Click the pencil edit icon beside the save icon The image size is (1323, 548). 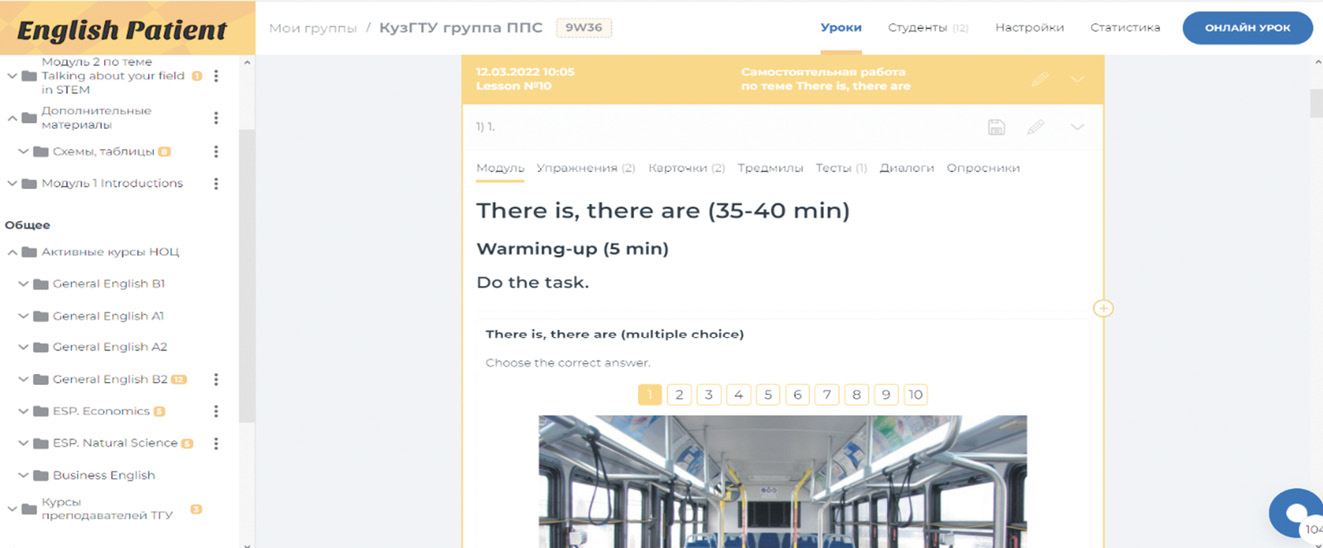click(1036, 127)
